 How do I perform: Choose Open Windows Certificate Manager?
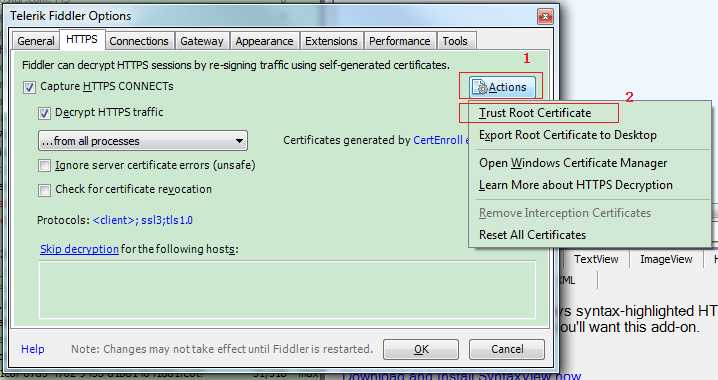click(x=573, y=163)
